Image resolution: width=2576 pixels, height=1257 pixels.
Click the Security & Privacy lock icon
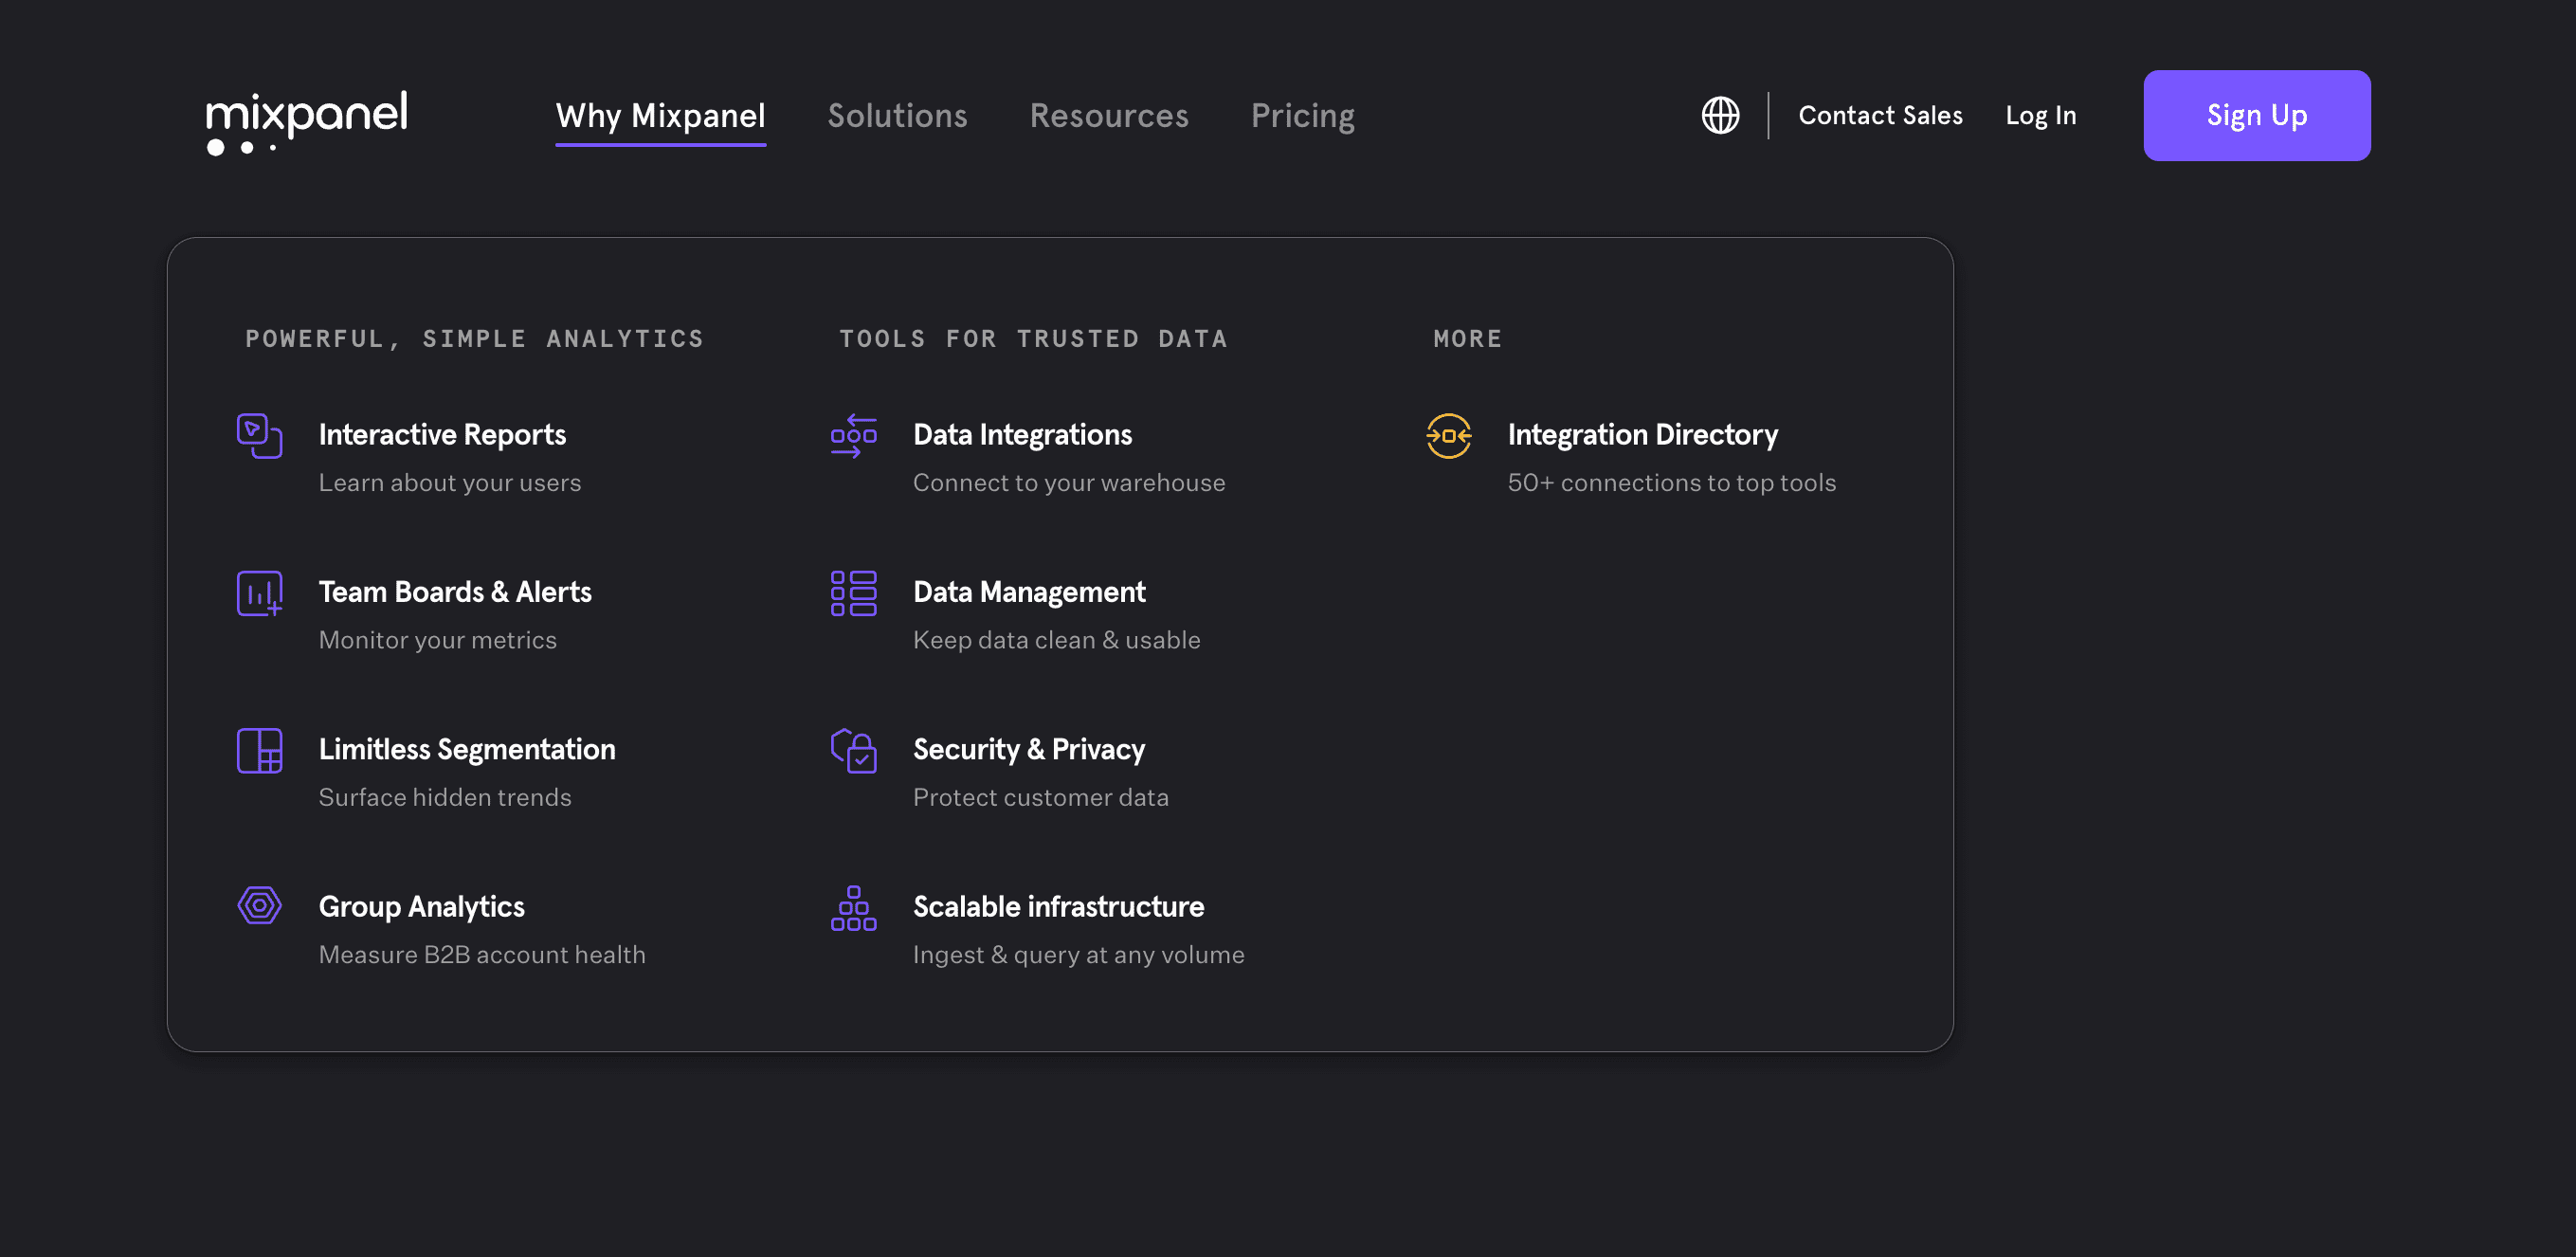[x=853, y=750]
